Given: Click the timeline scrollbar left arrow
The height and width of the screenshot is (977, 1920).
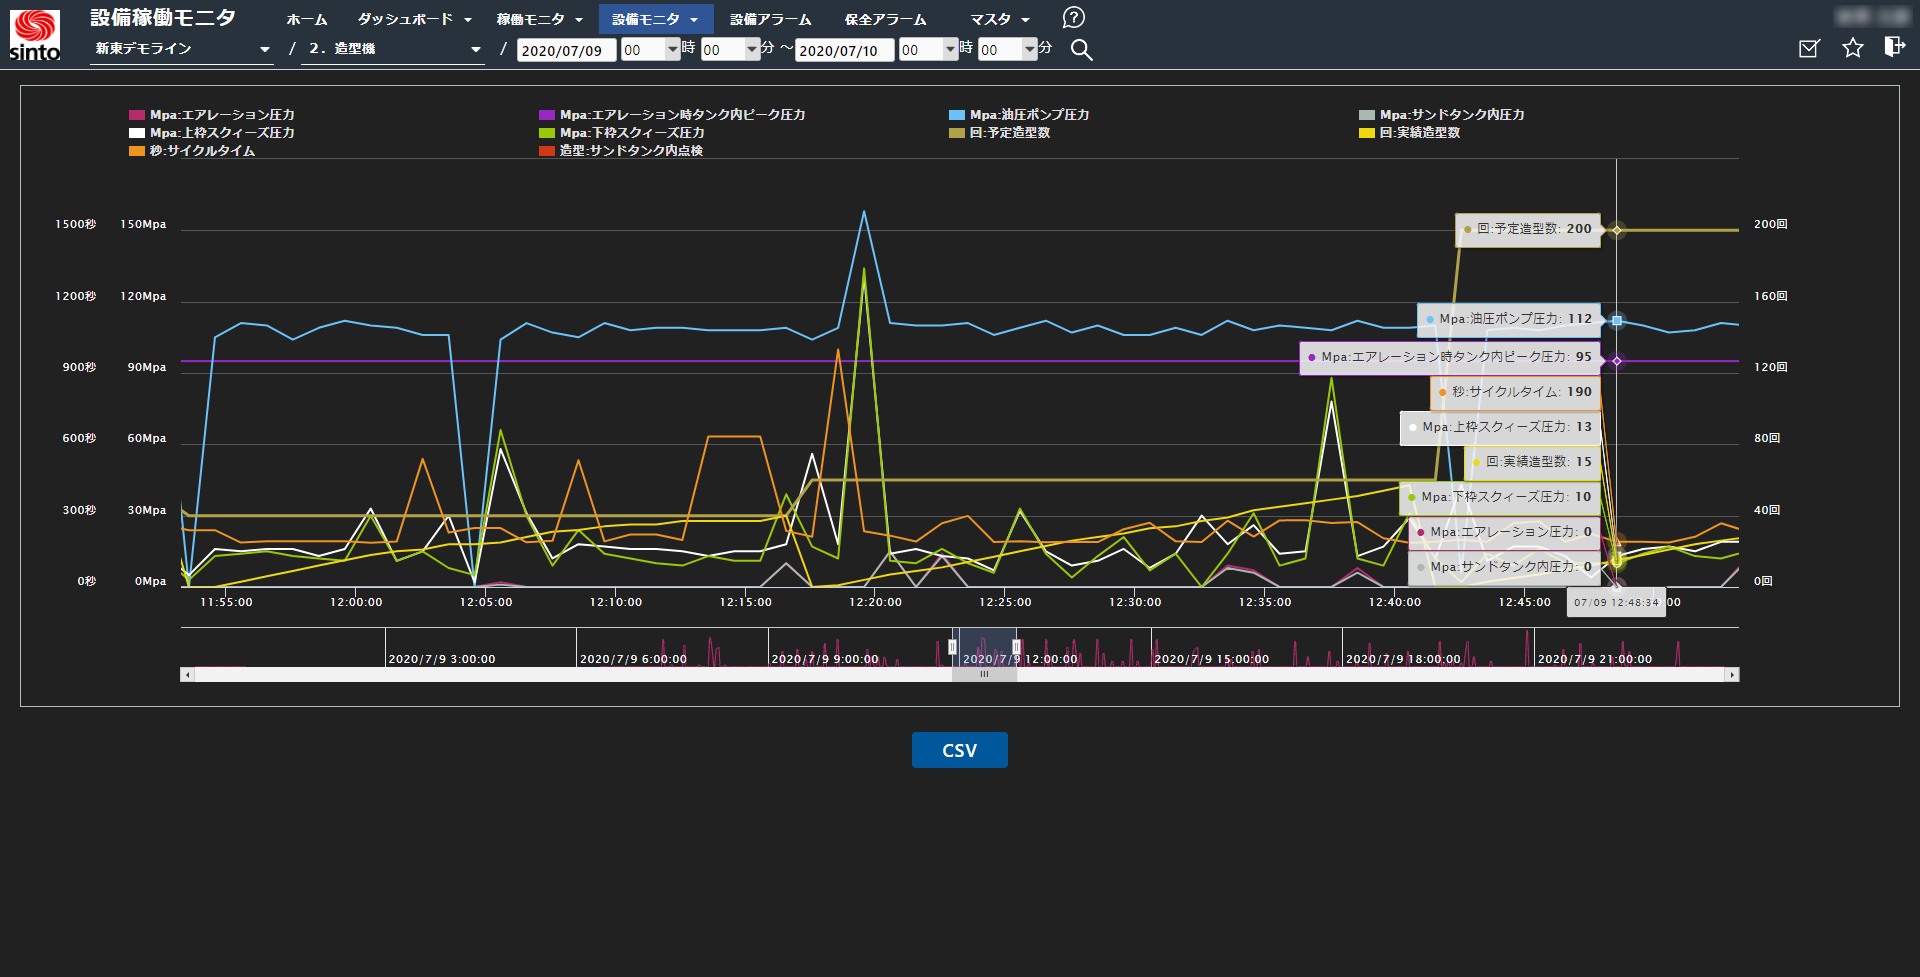Looking at the screenshot, I should [x=187, y=675].
